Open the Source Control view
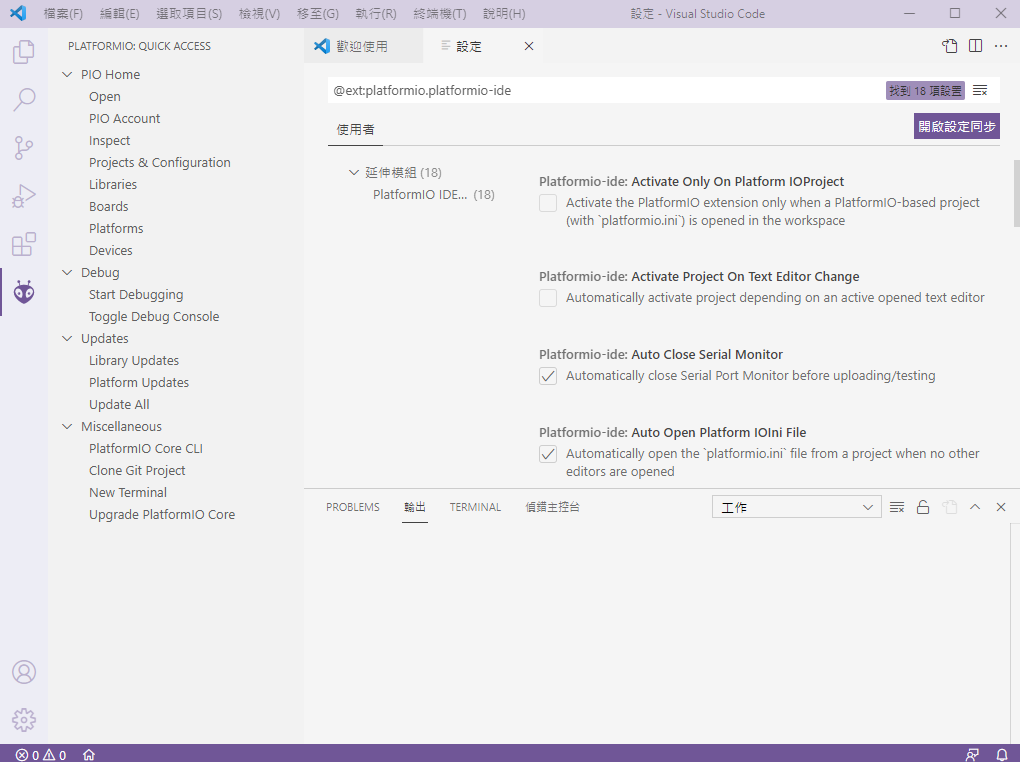1020x762 pixels. click(23, 148)
